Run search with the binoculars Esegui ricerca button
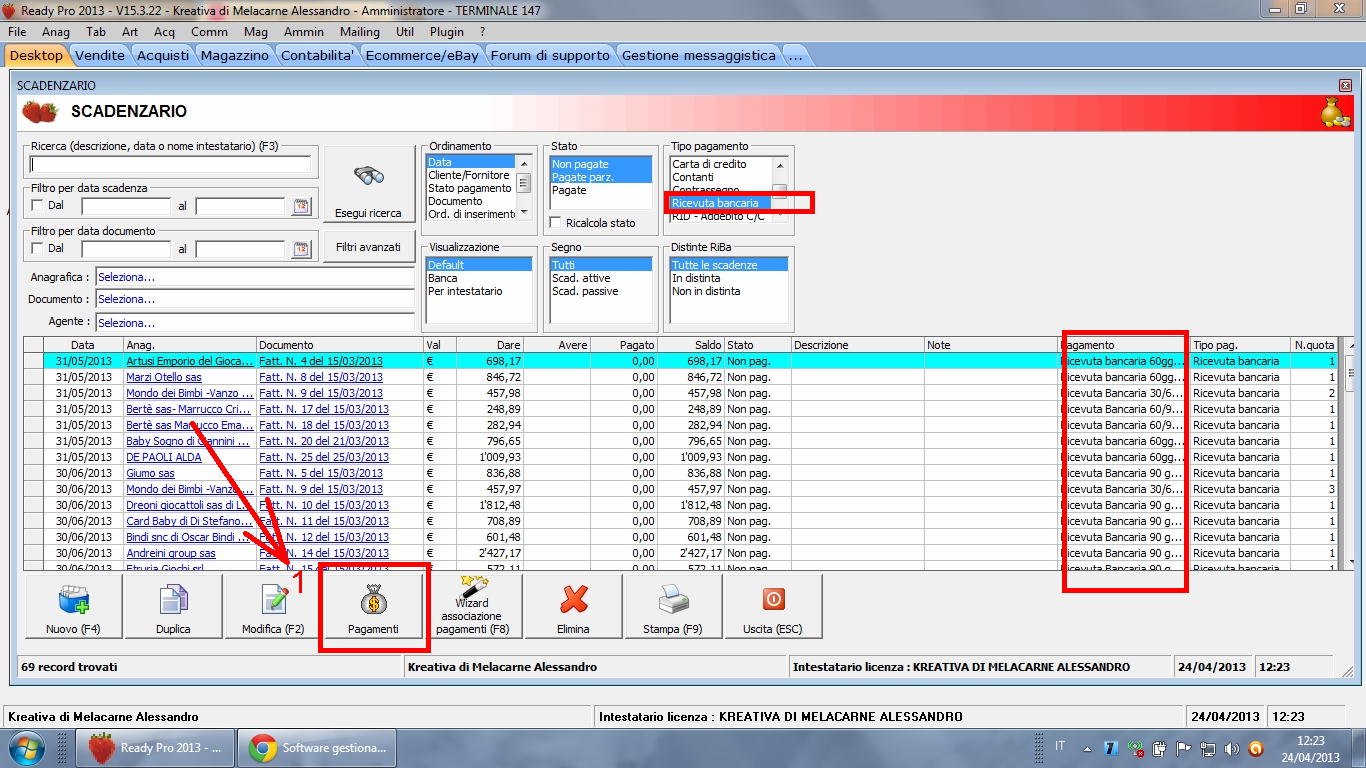The width and height of the screenshot is (1366, 768). coord(369,184)
